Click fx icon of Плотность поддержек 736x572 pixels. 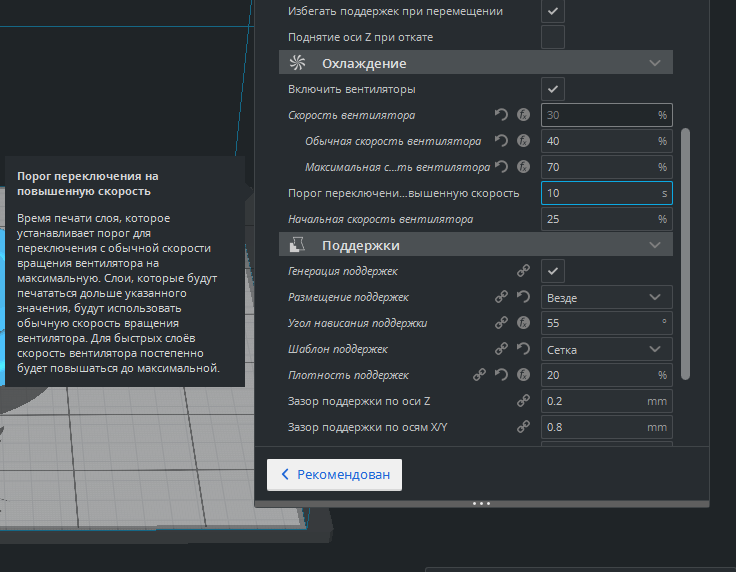tap(523, 375)
